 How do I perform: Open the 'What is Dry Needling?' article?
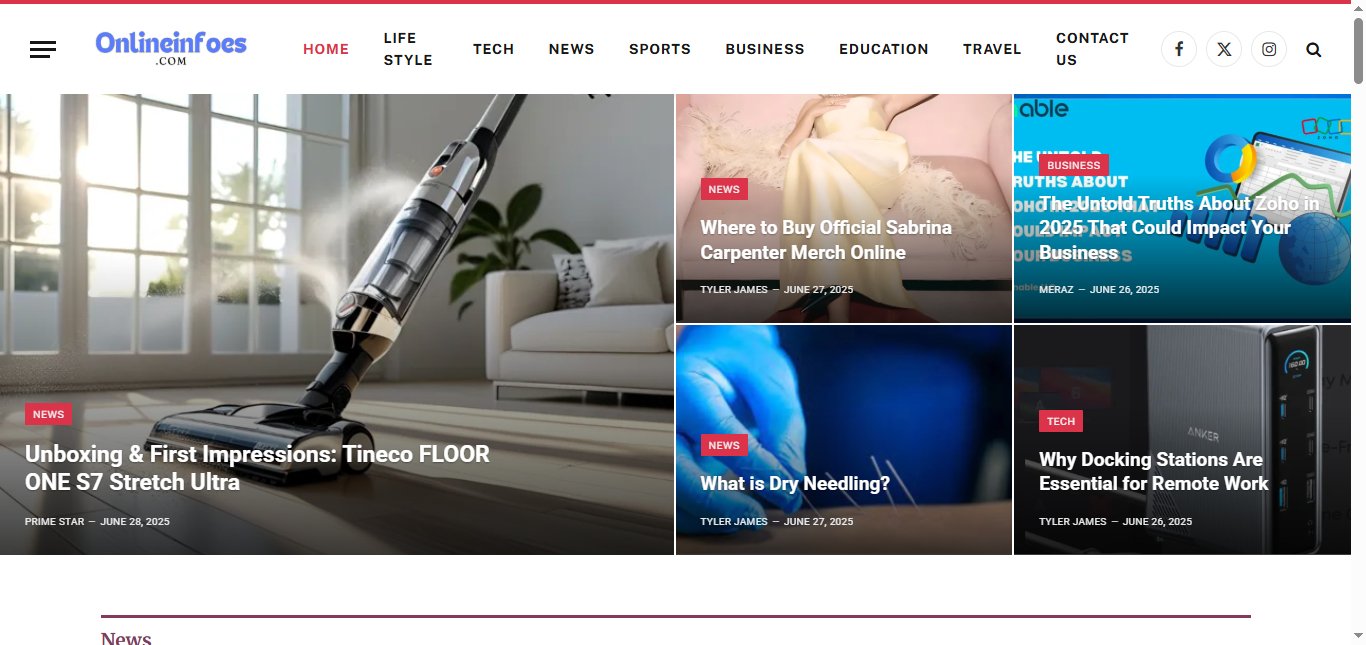(x=795, y=484)
